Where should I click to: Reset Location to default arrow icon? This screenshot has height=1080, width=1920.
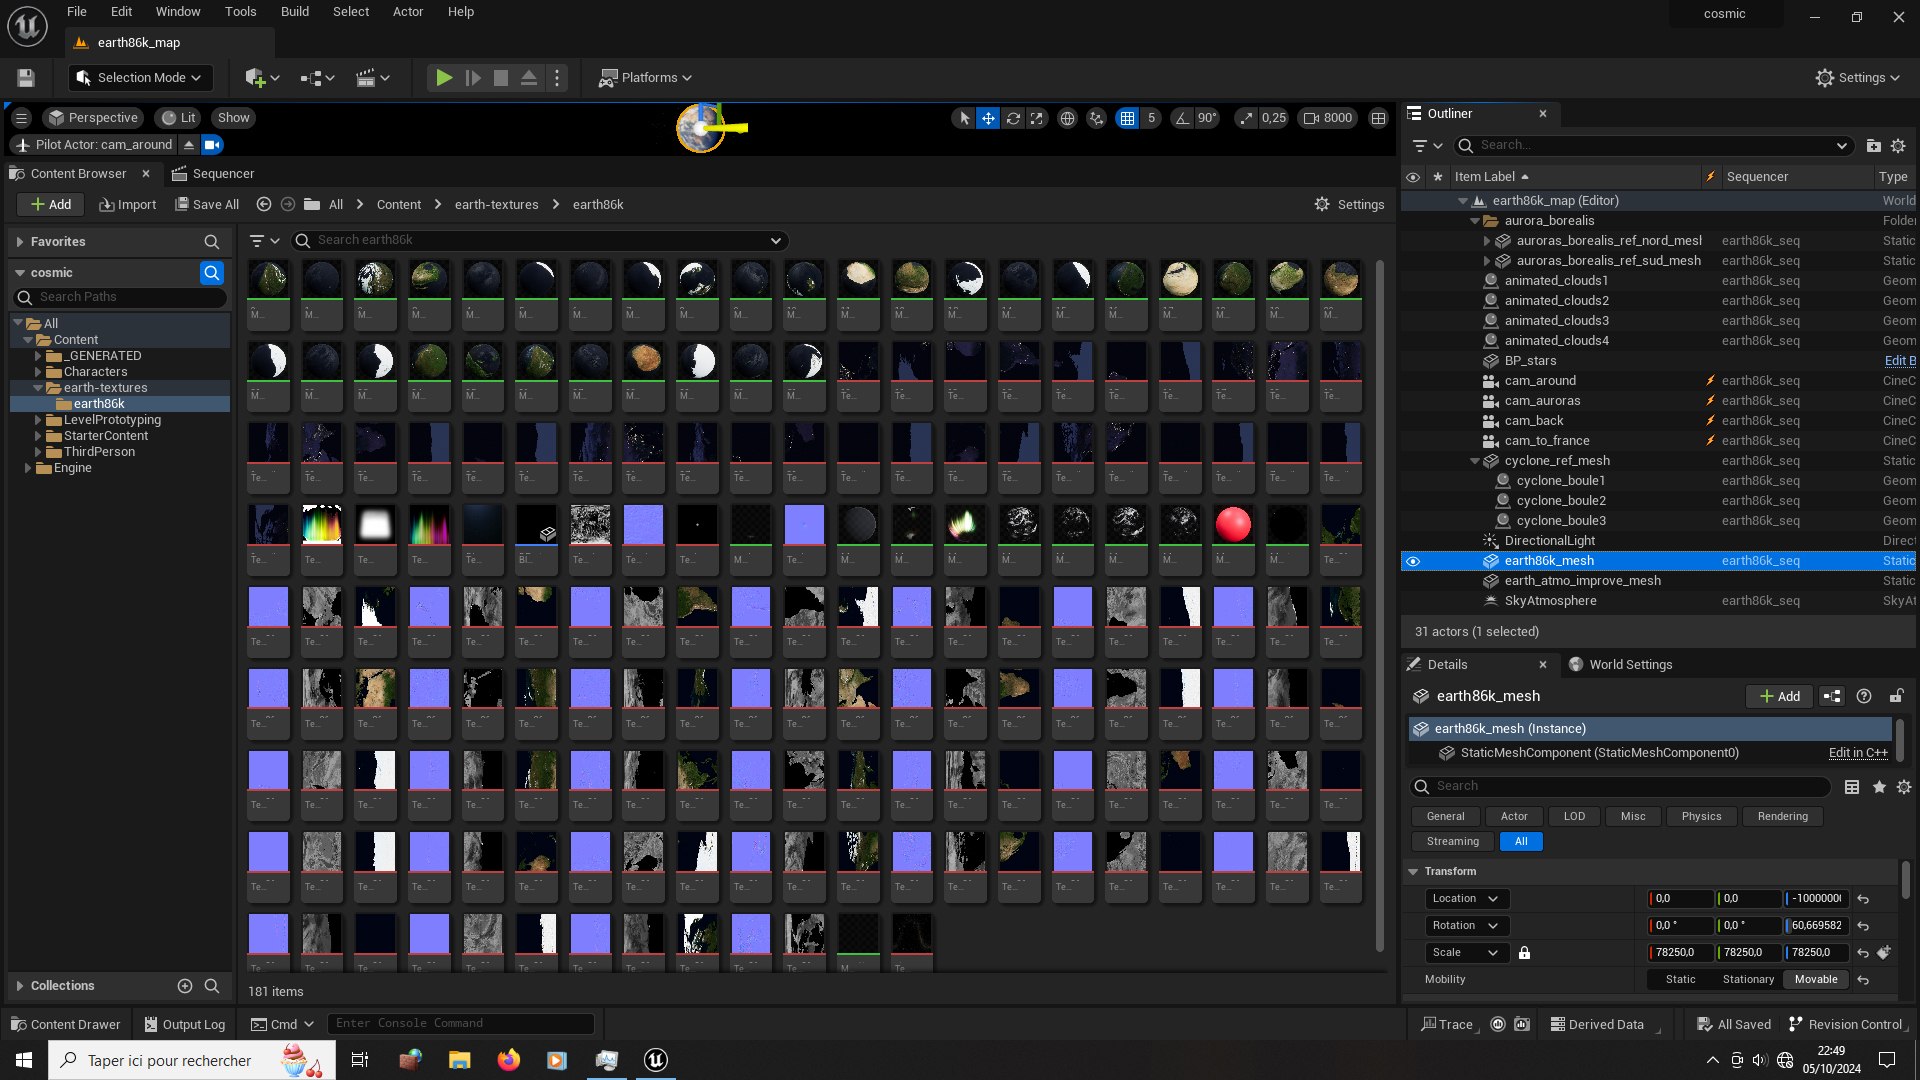click(1863, 899)
